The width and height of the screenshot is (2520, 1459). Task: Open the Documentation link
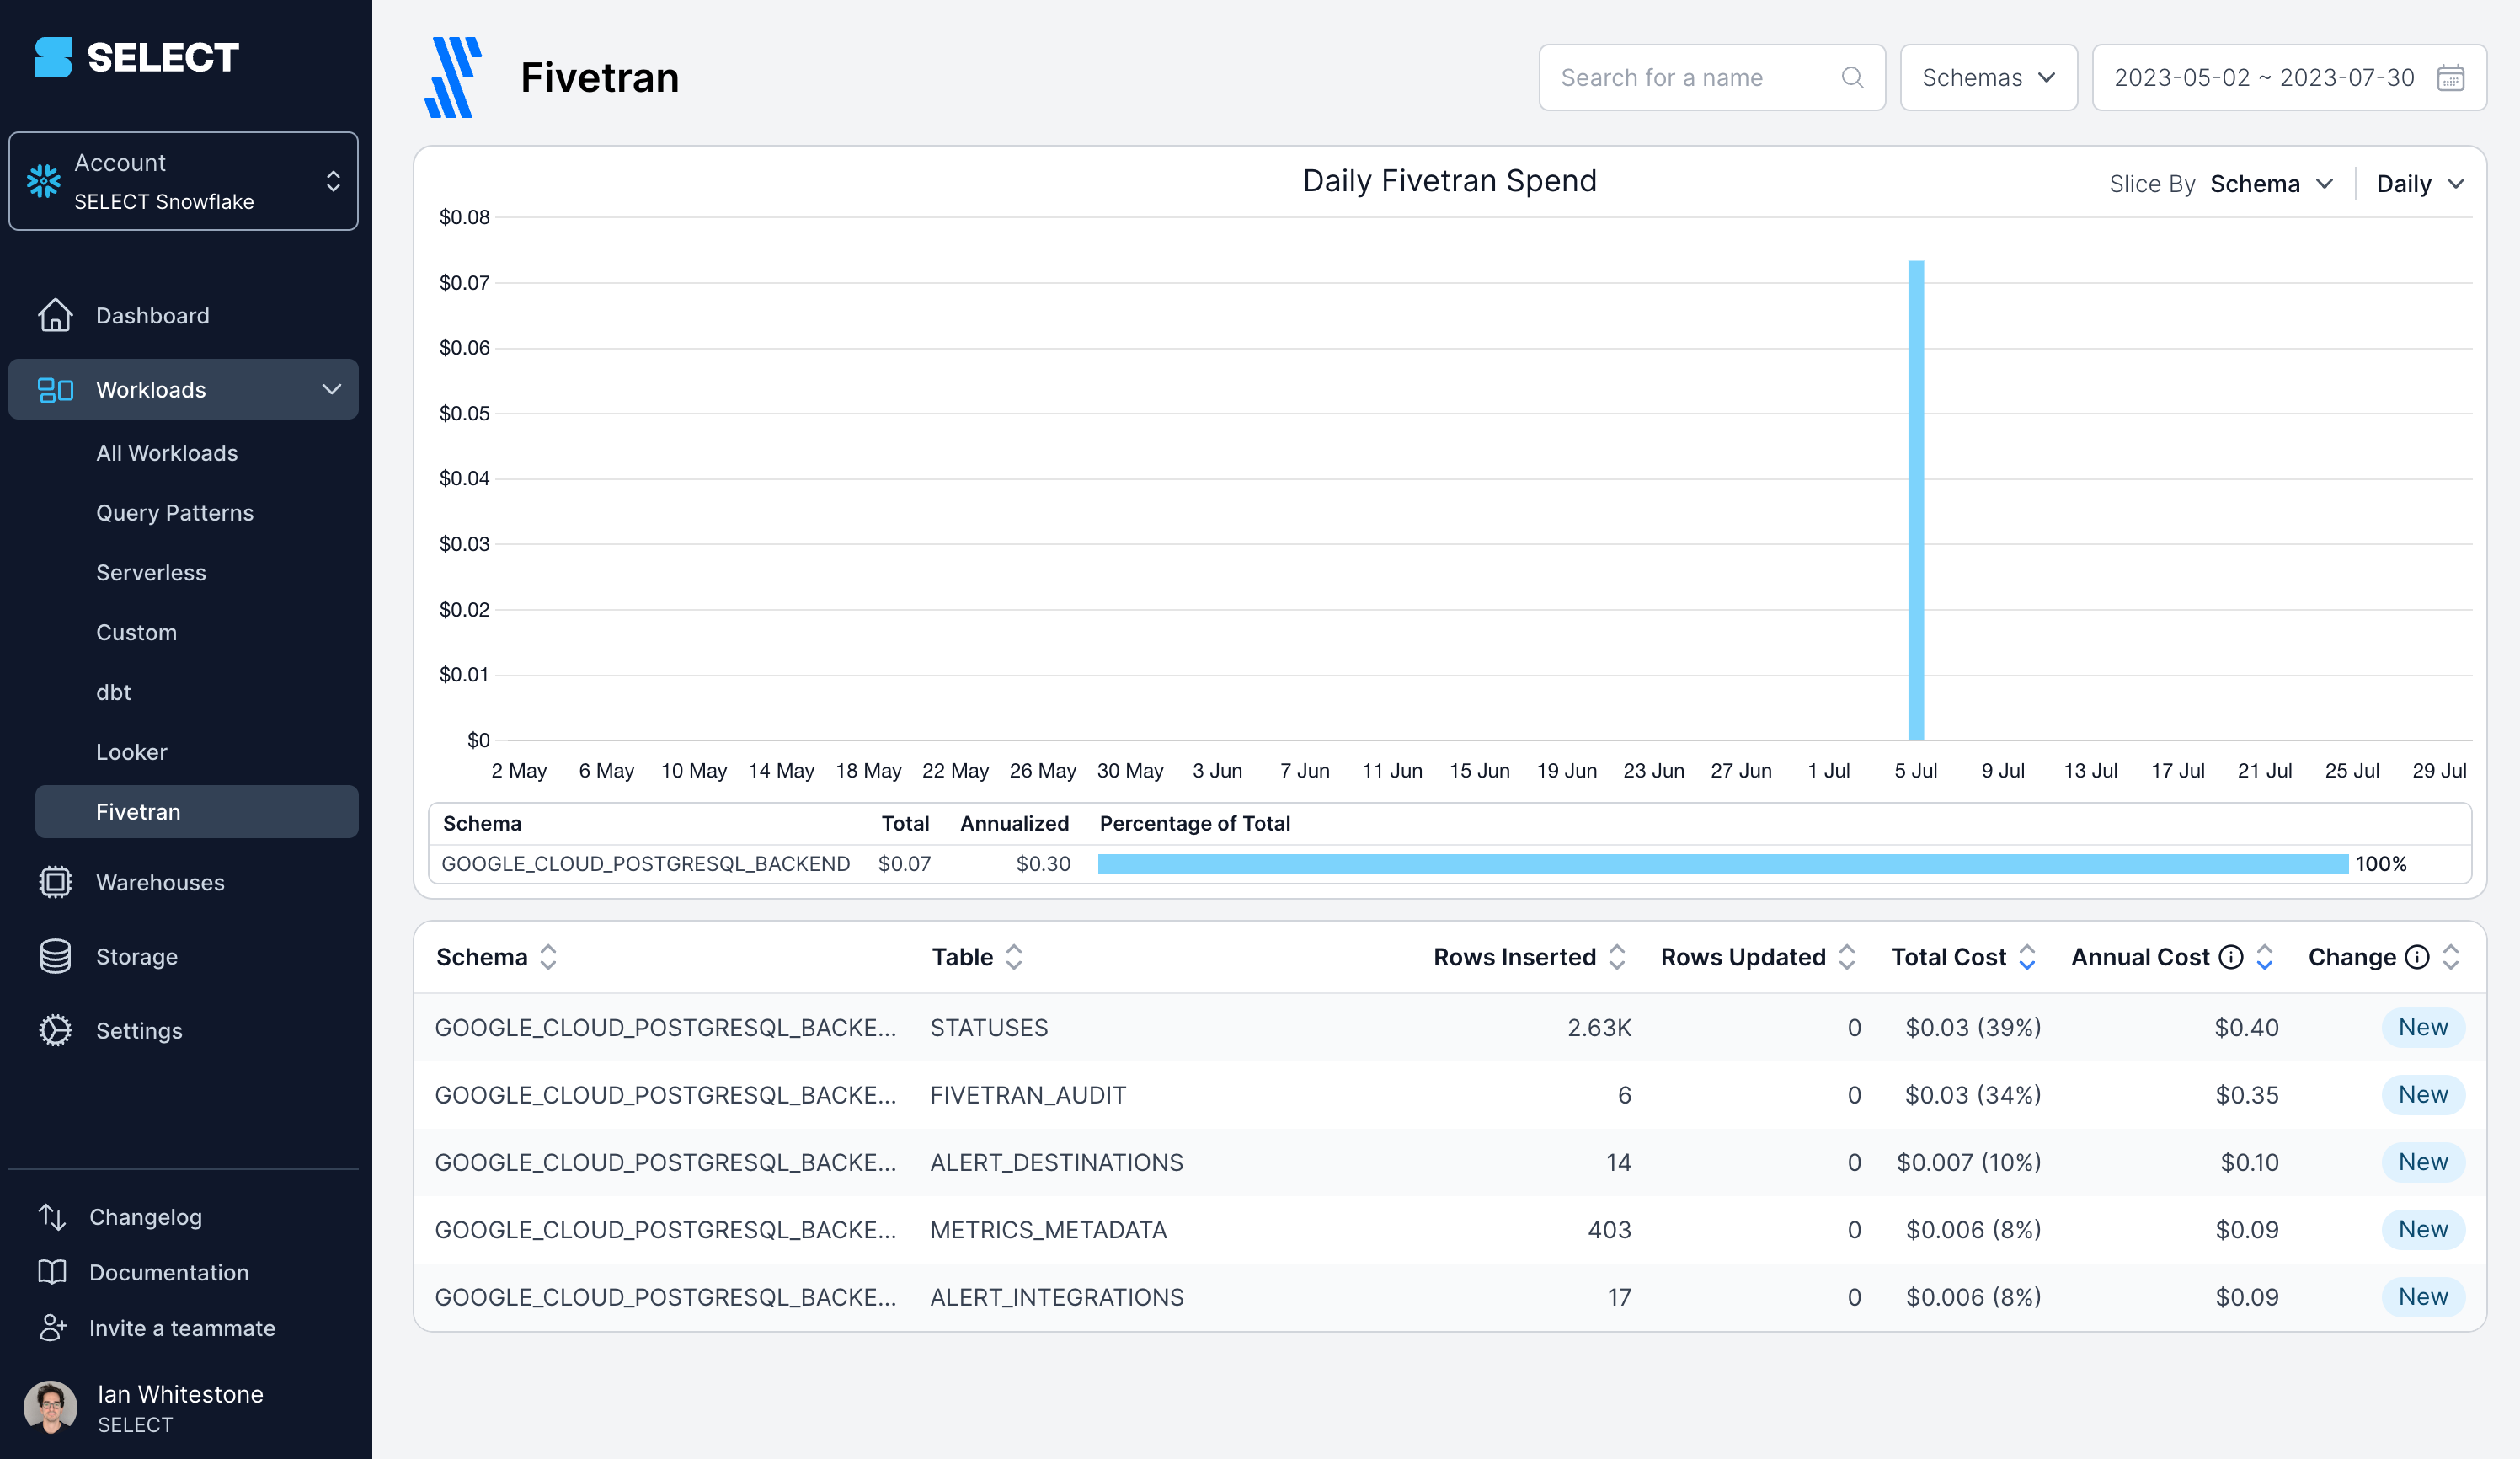click(x=169, y=1272)
